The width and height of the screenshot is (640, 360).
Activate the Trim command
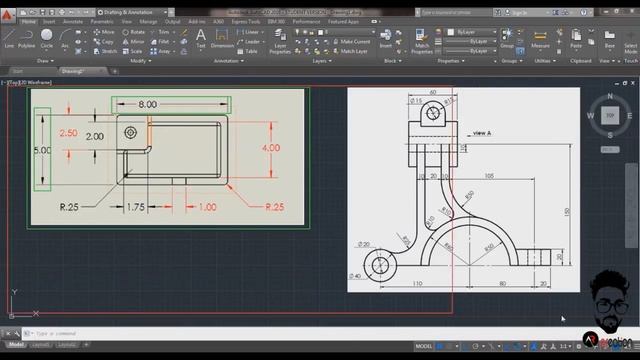coord(160,32)
